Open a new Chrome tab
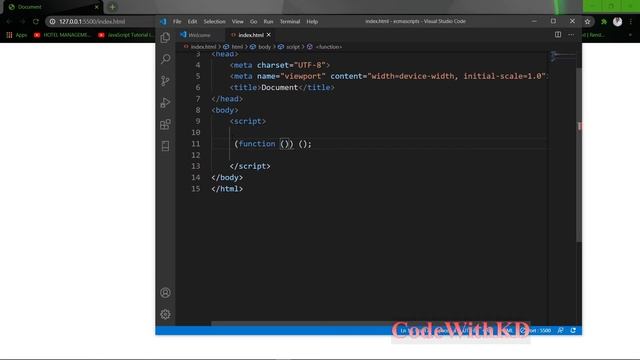 [x=112, y=7]
